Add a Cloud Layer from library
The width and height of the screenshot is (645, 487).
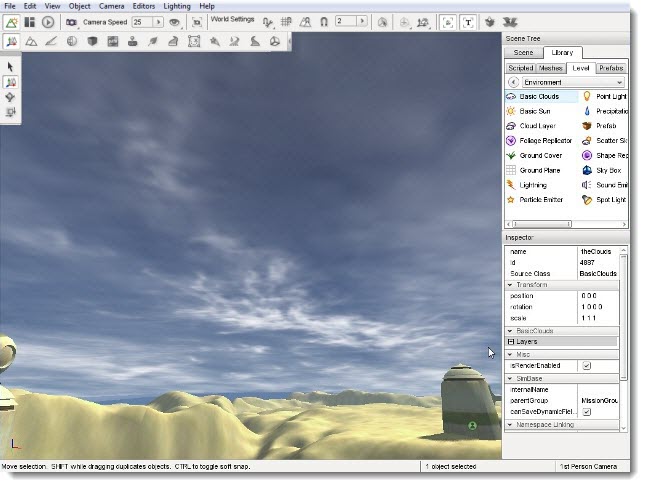pyautogui.click(x=538, y=126)
